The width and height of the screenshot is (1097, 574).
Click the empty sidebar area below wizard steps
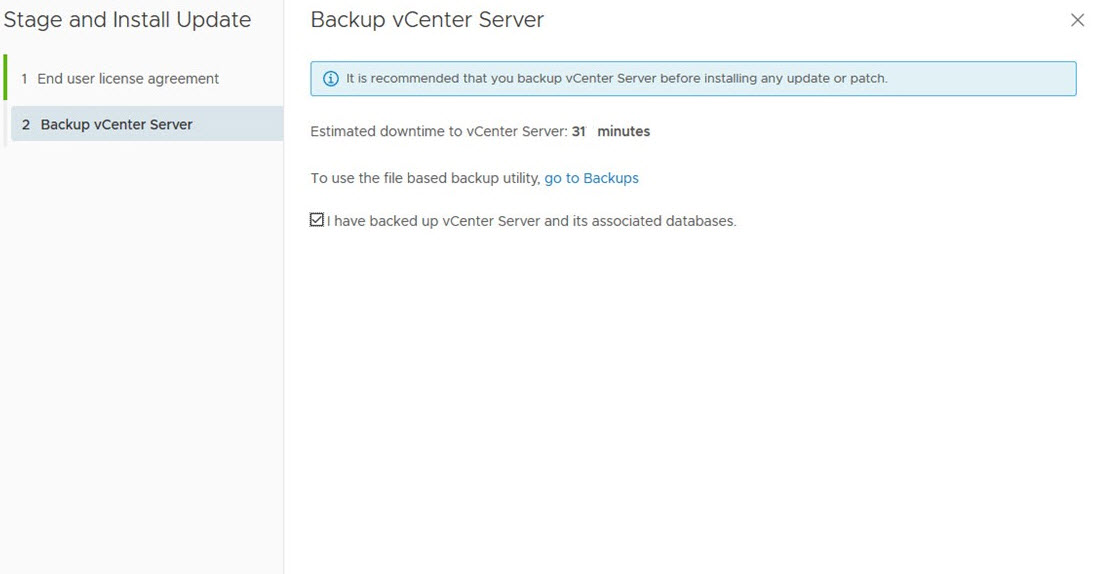click(143, 357)
